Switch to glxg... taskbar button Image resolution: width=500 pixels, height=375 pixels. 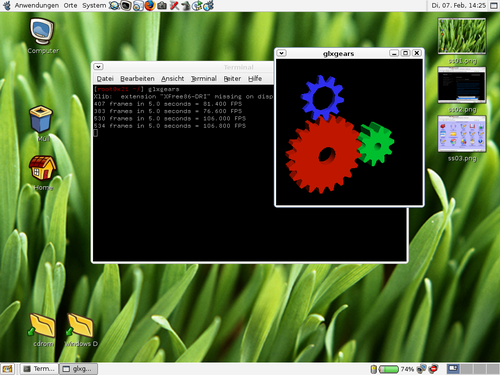78,369
